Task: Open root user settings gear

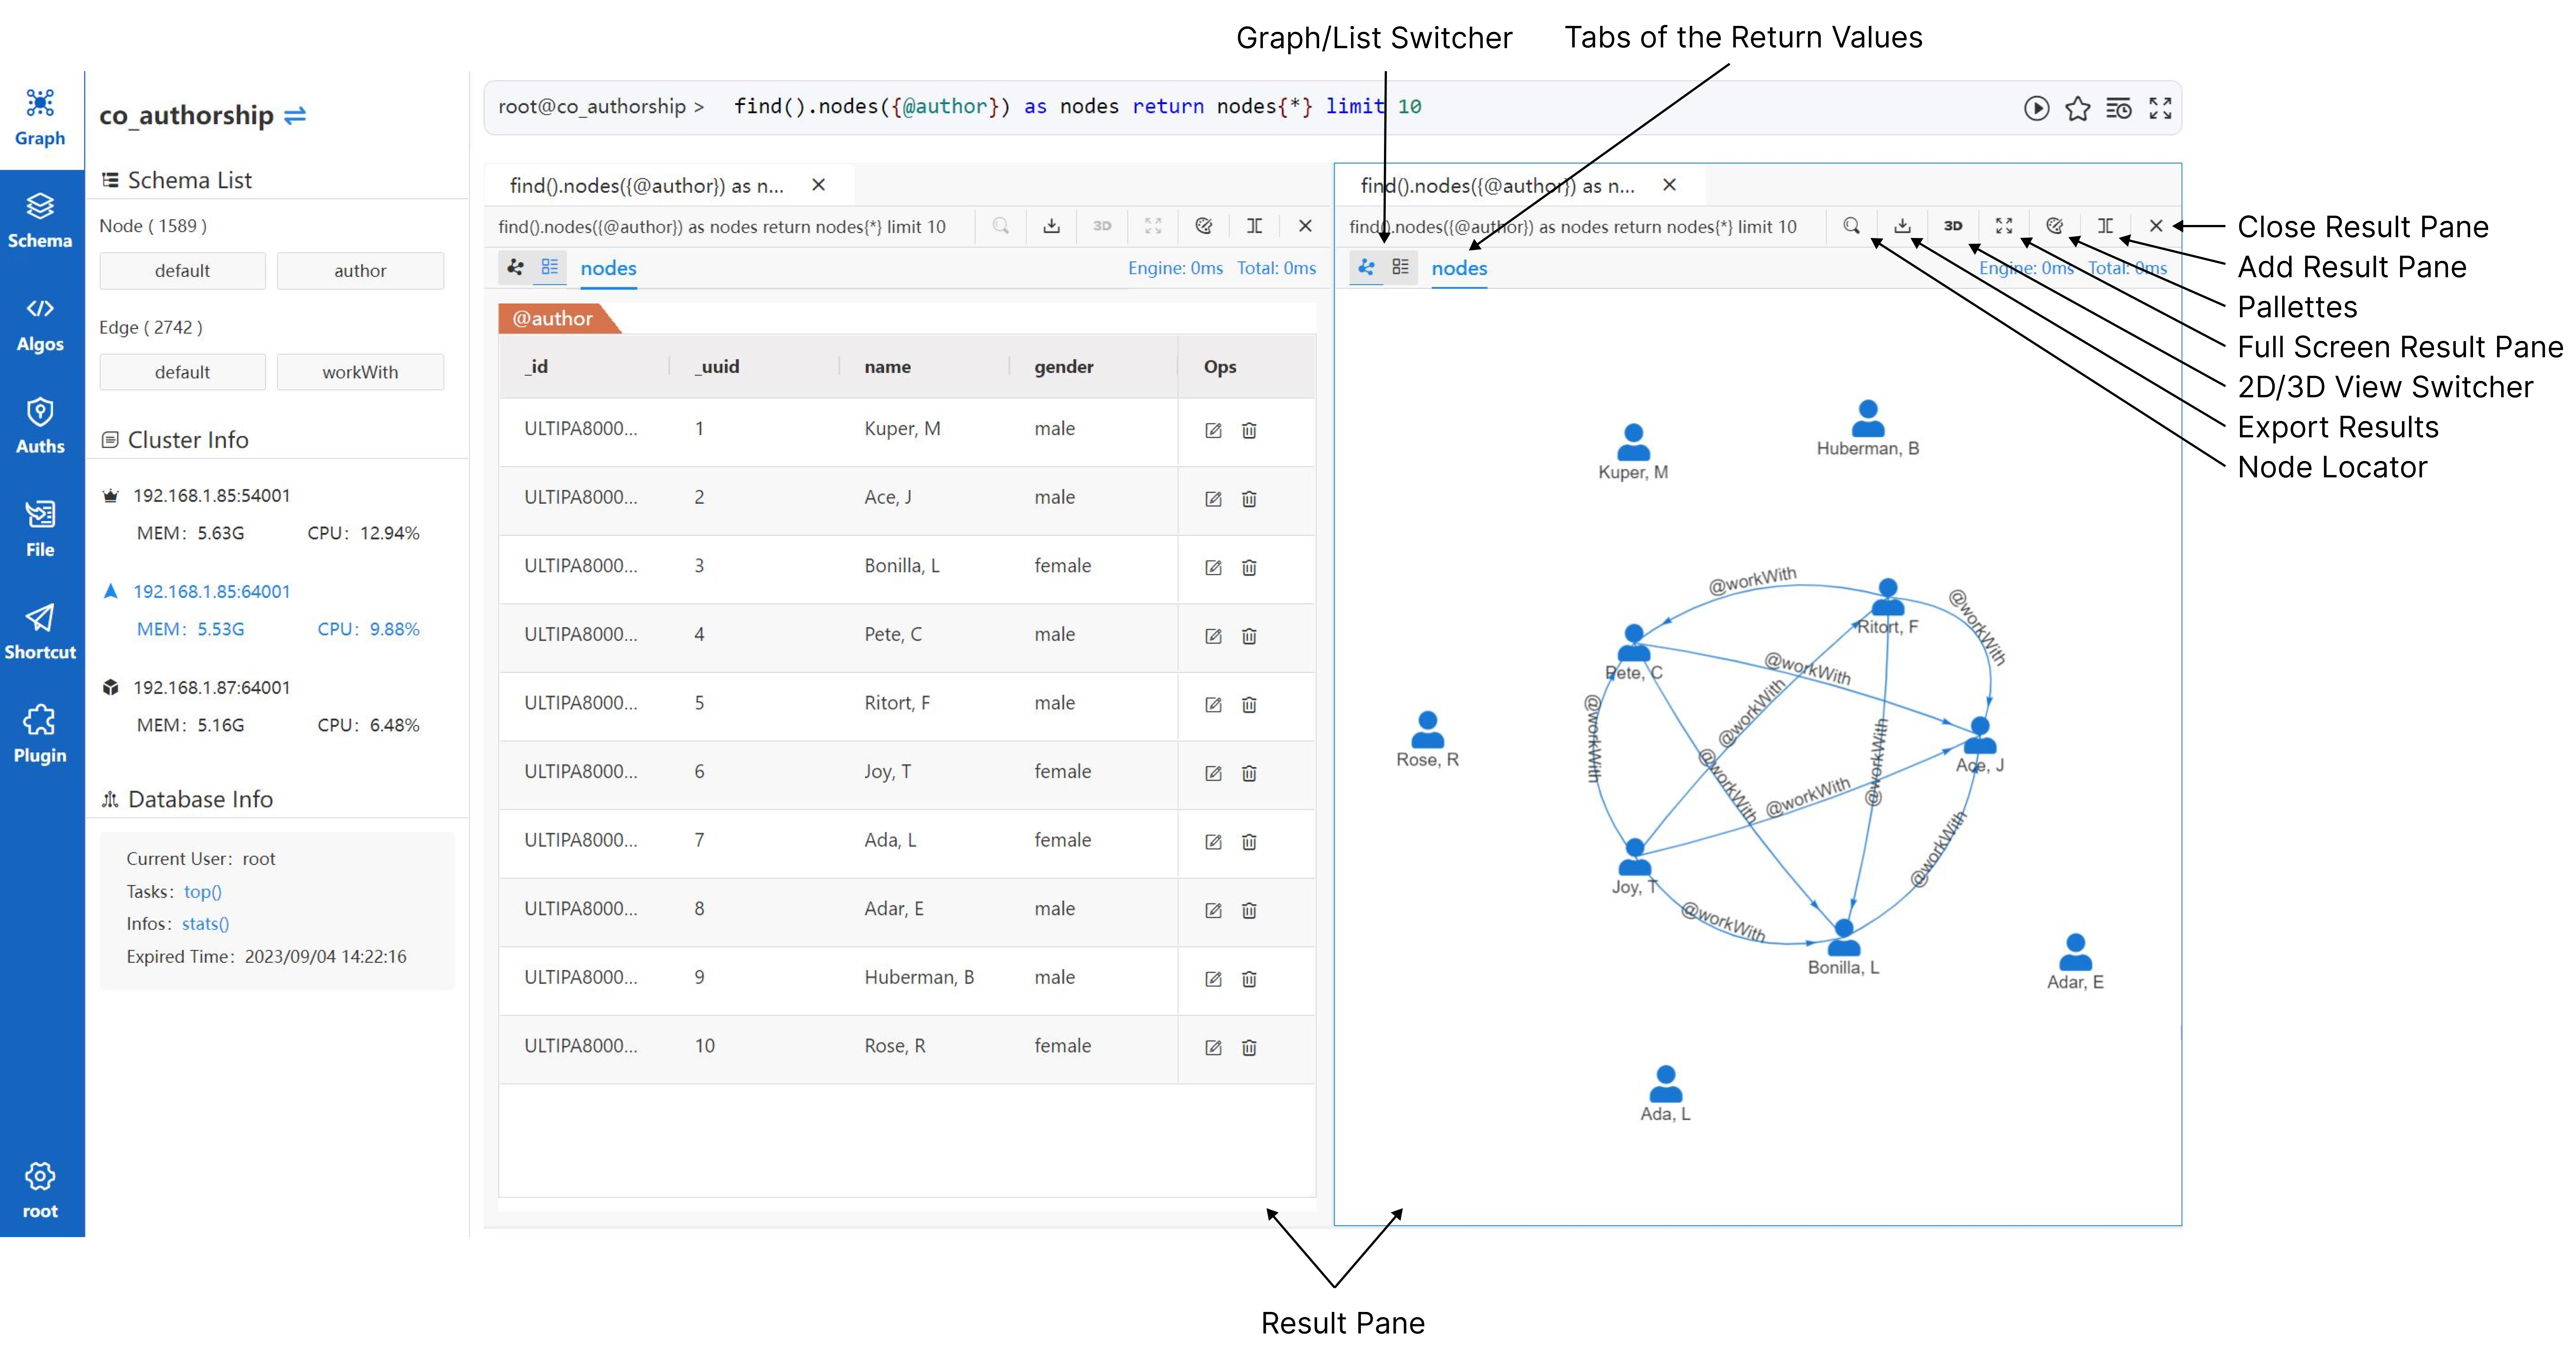Action: [x=40, y=1190]
